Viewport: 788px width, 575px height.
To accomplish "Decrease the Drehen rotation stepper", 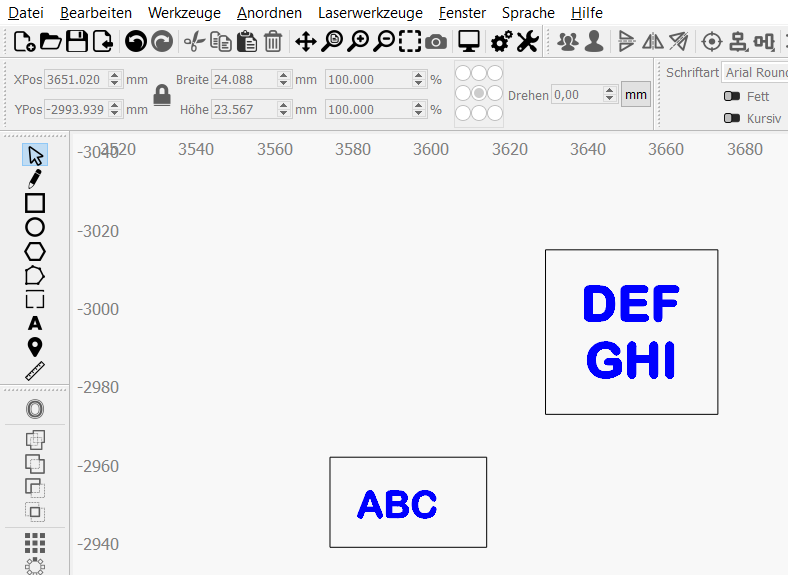I will pyautogui.click(x=610, y=99).
